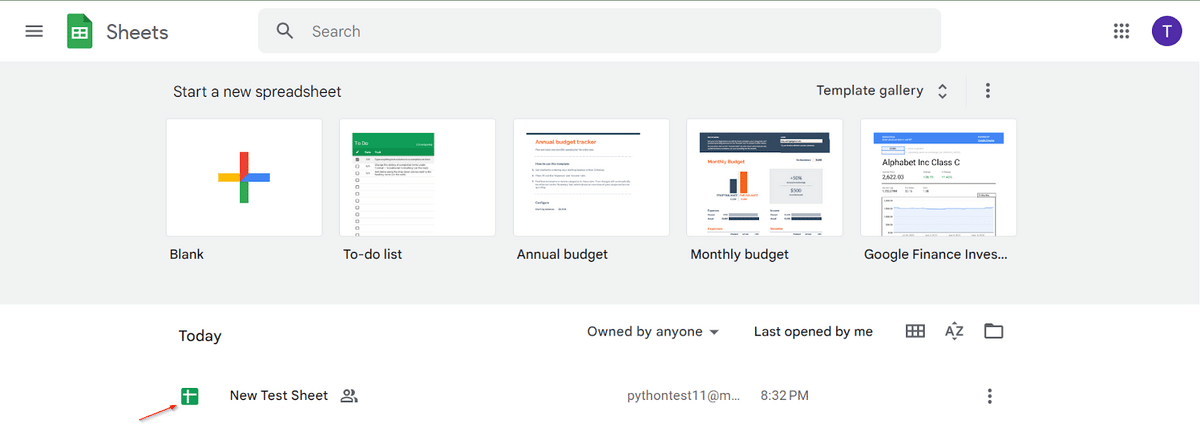Create a Blank spreadsheet

click(244, 177)
